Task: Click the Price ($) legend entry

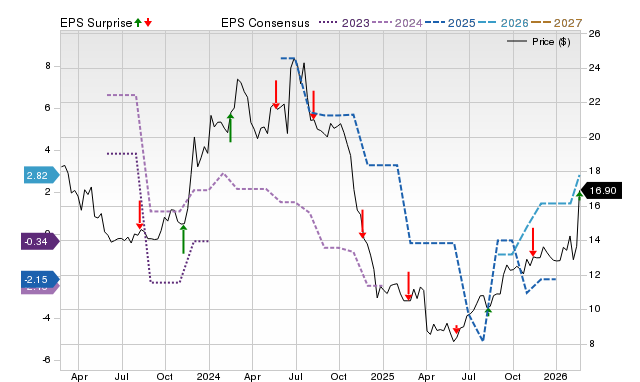Action: pyautogui.click(x=539, y=42)
